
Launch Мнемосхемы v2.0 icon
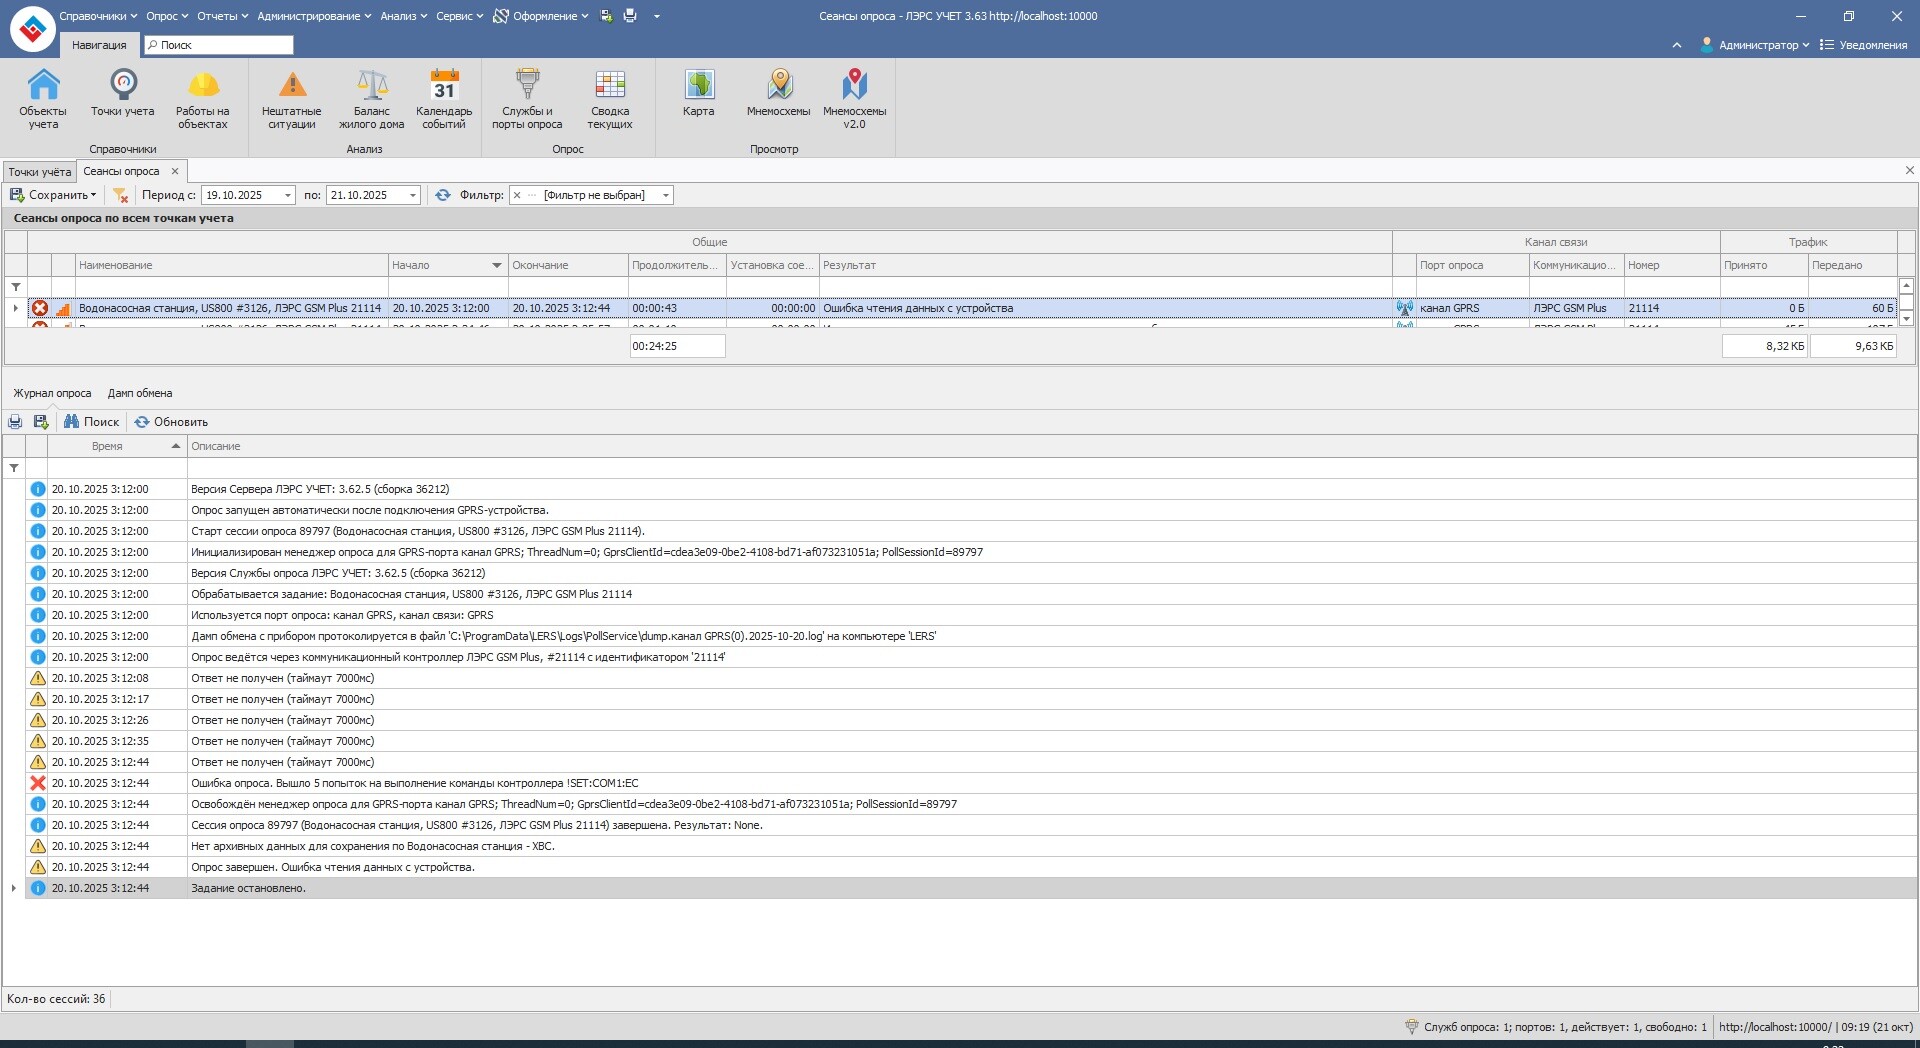854,97
